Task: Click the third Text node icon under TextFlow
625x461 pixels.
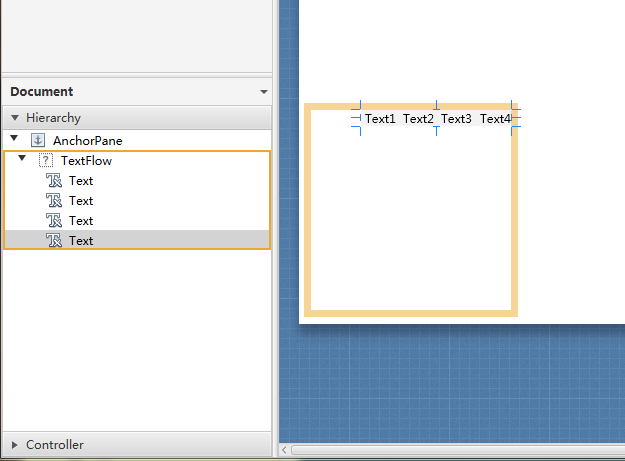Action: coord(55,221)
